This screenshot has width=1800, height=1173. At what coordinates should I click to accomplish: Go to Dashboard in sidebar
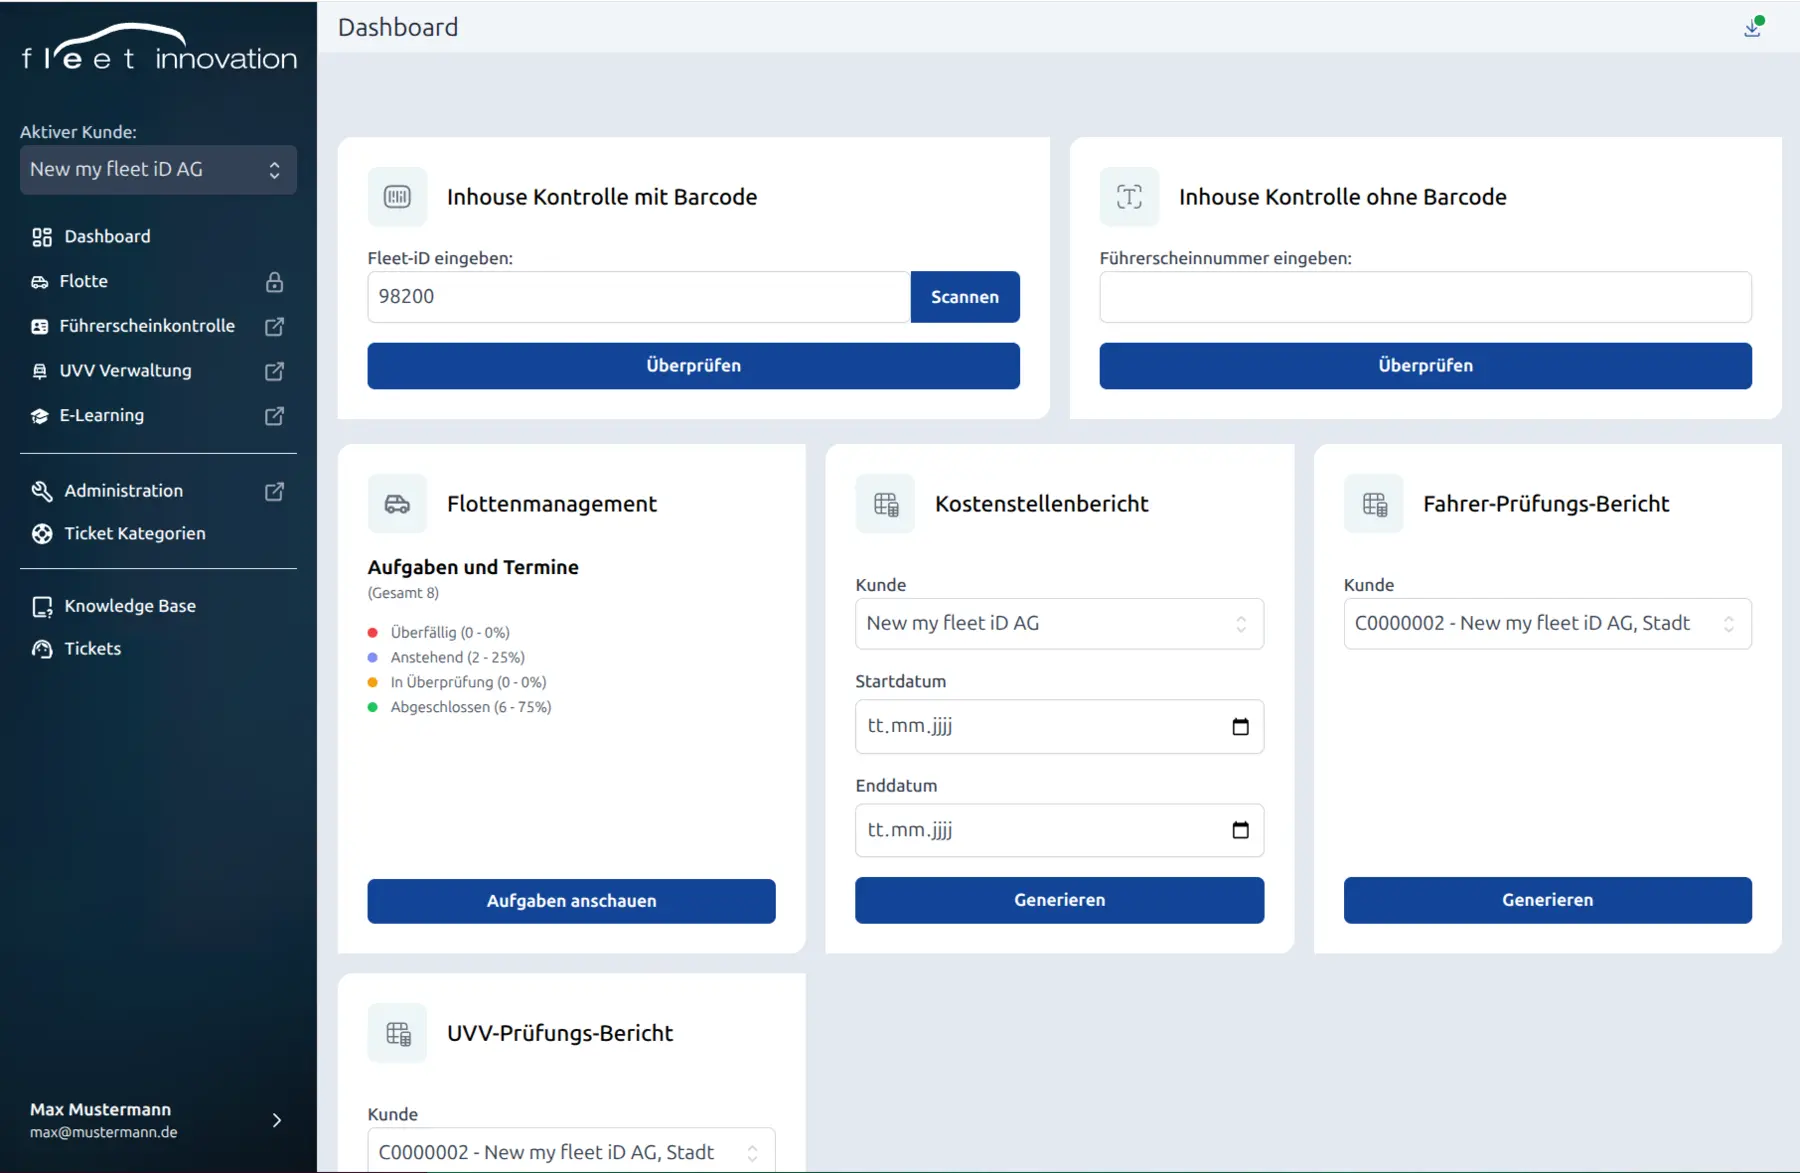[107, 237]
